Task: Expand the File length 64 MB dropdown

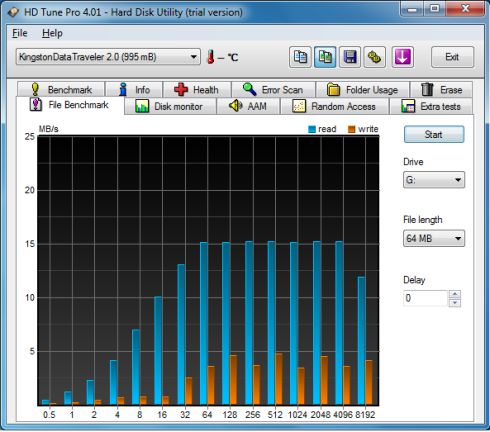Action: [434, 238]
